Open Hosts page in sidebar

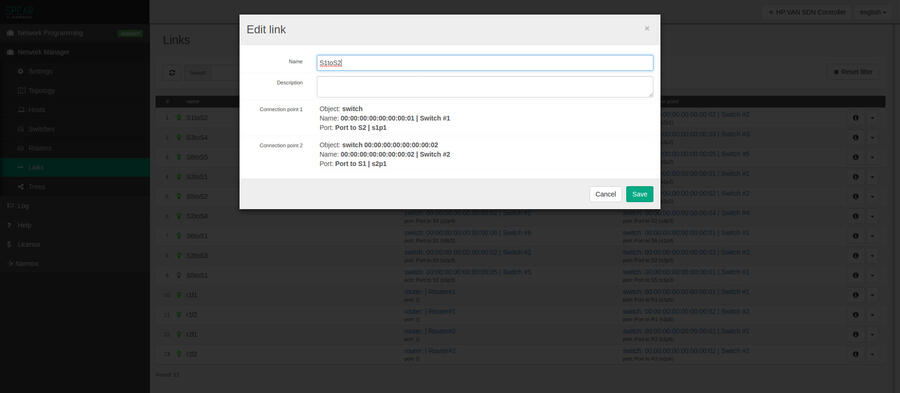75,110
